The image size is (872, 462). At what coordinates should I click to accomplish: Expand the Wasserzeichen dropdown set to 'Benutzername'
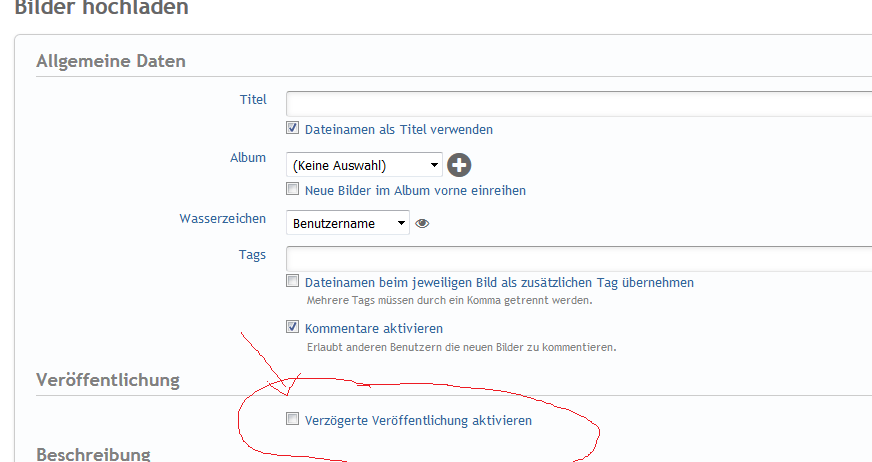tap(347, 223)
